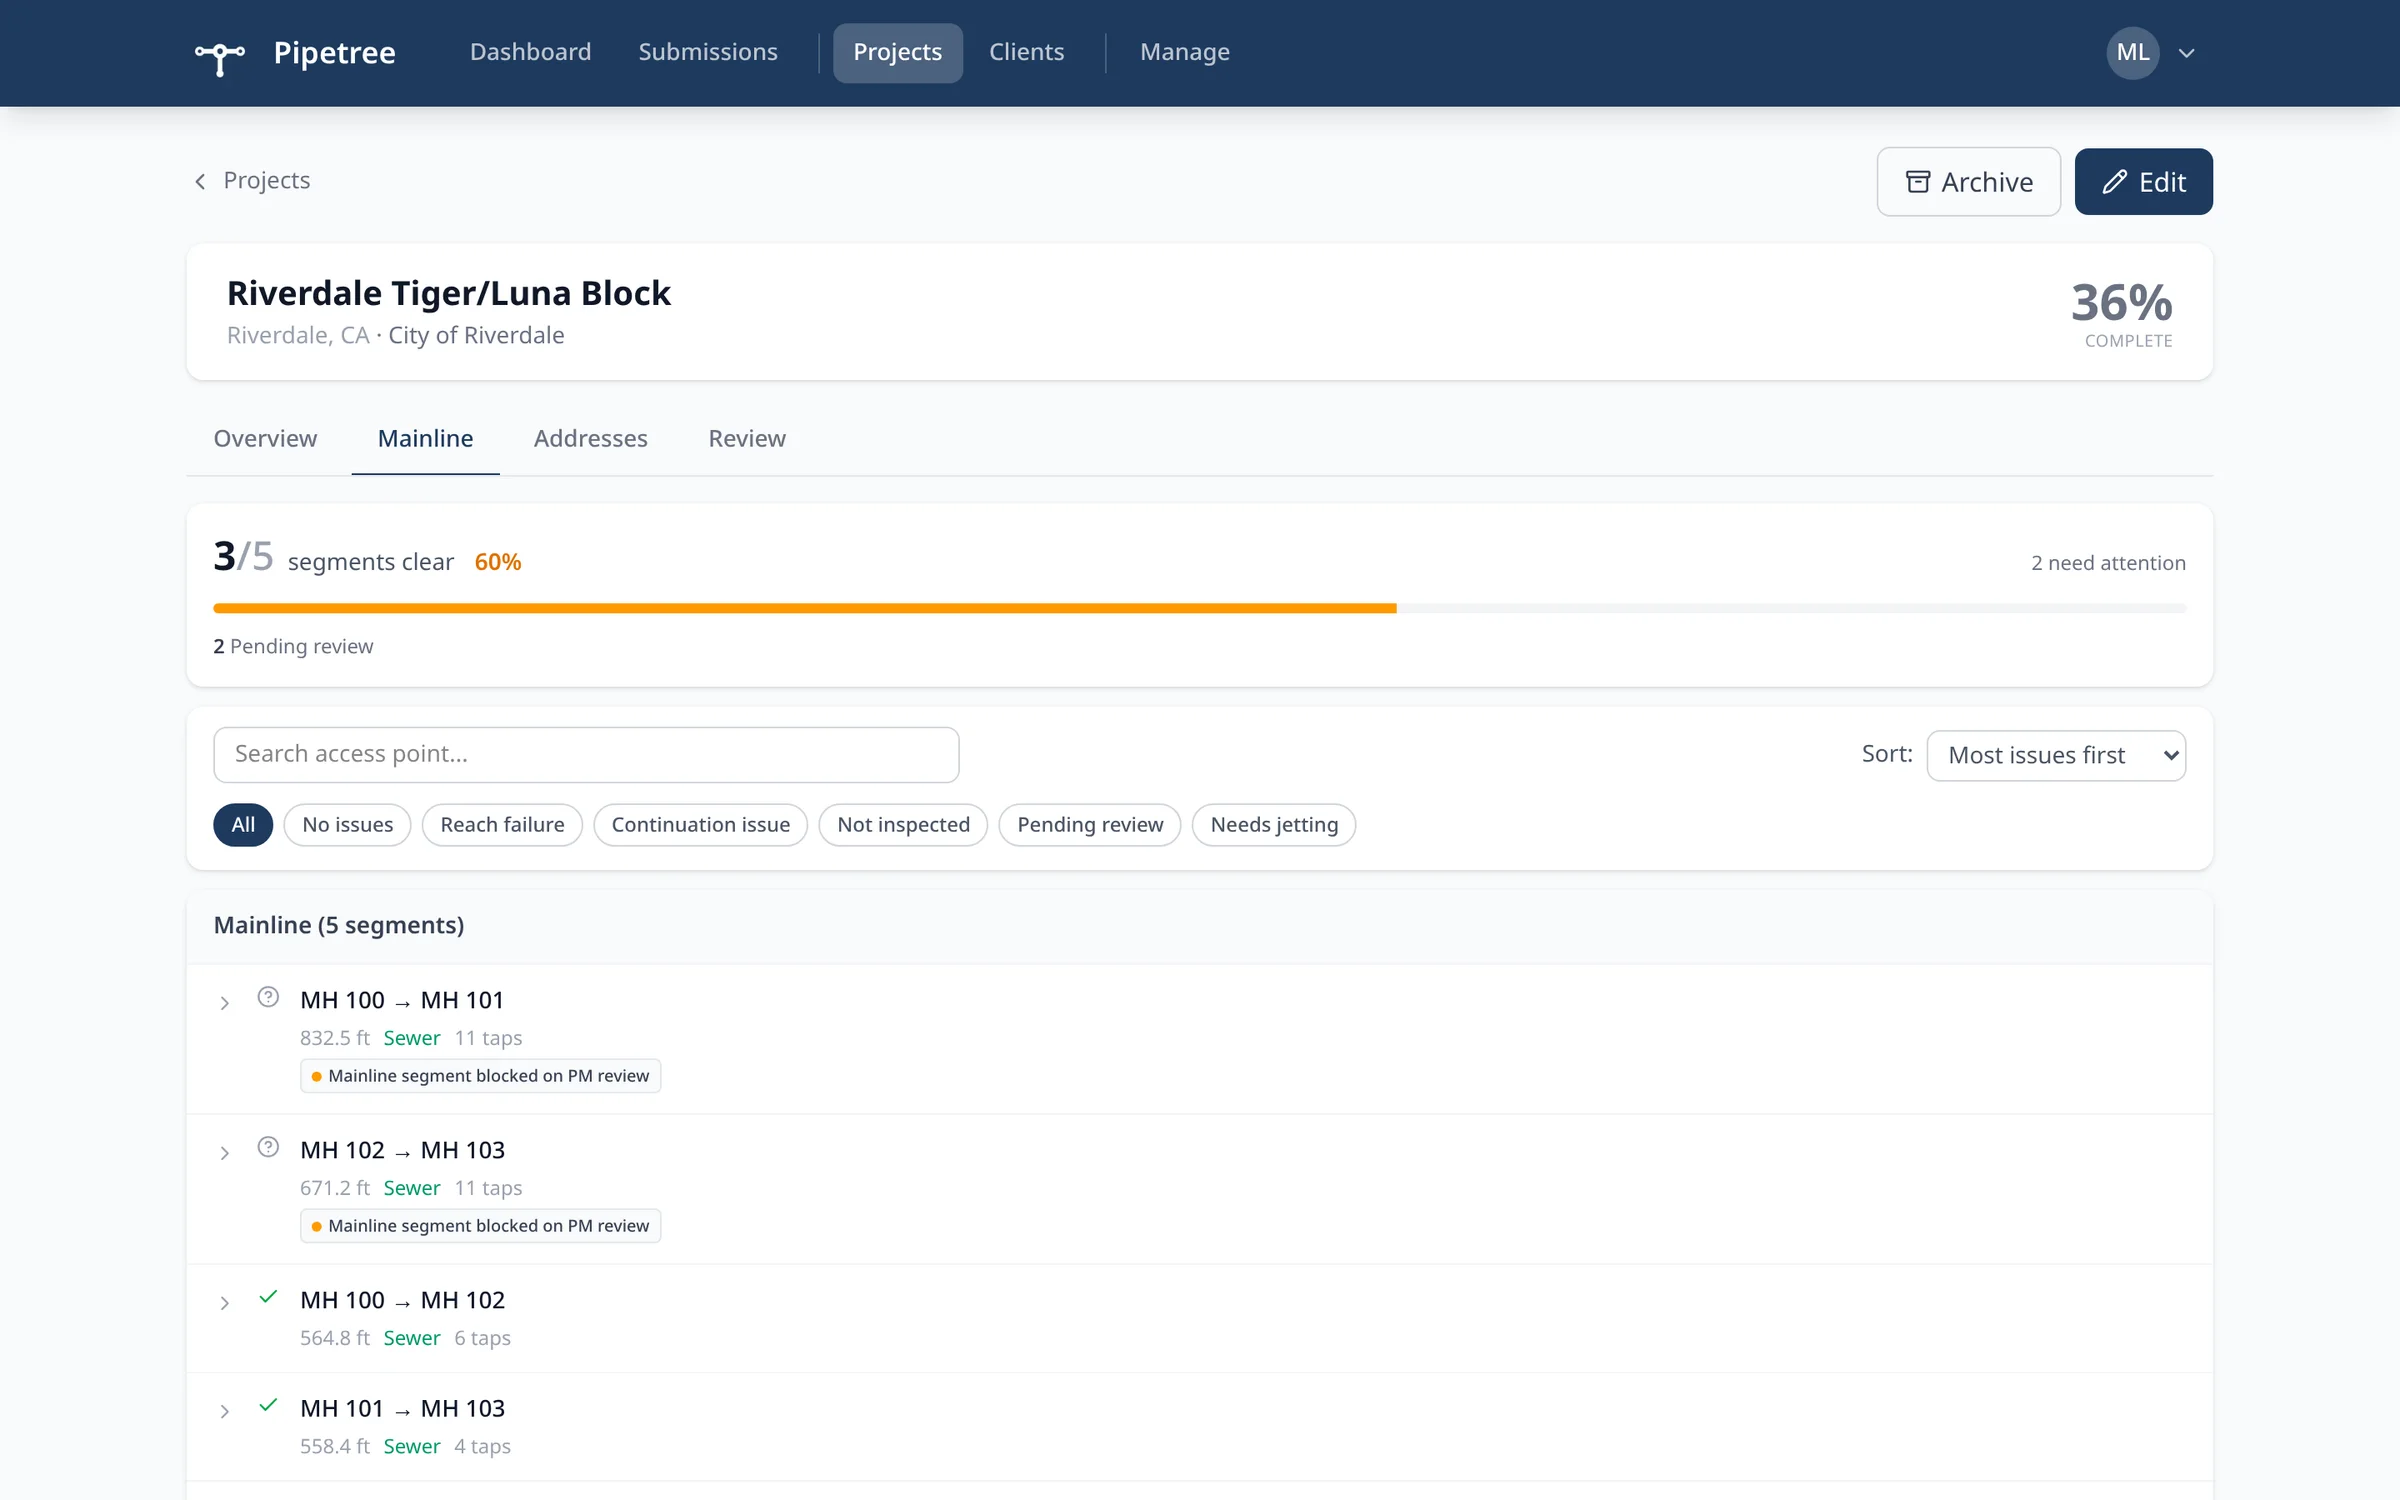
Task: Click the 2 Pending review count text
Action: [x=293, y=646]
